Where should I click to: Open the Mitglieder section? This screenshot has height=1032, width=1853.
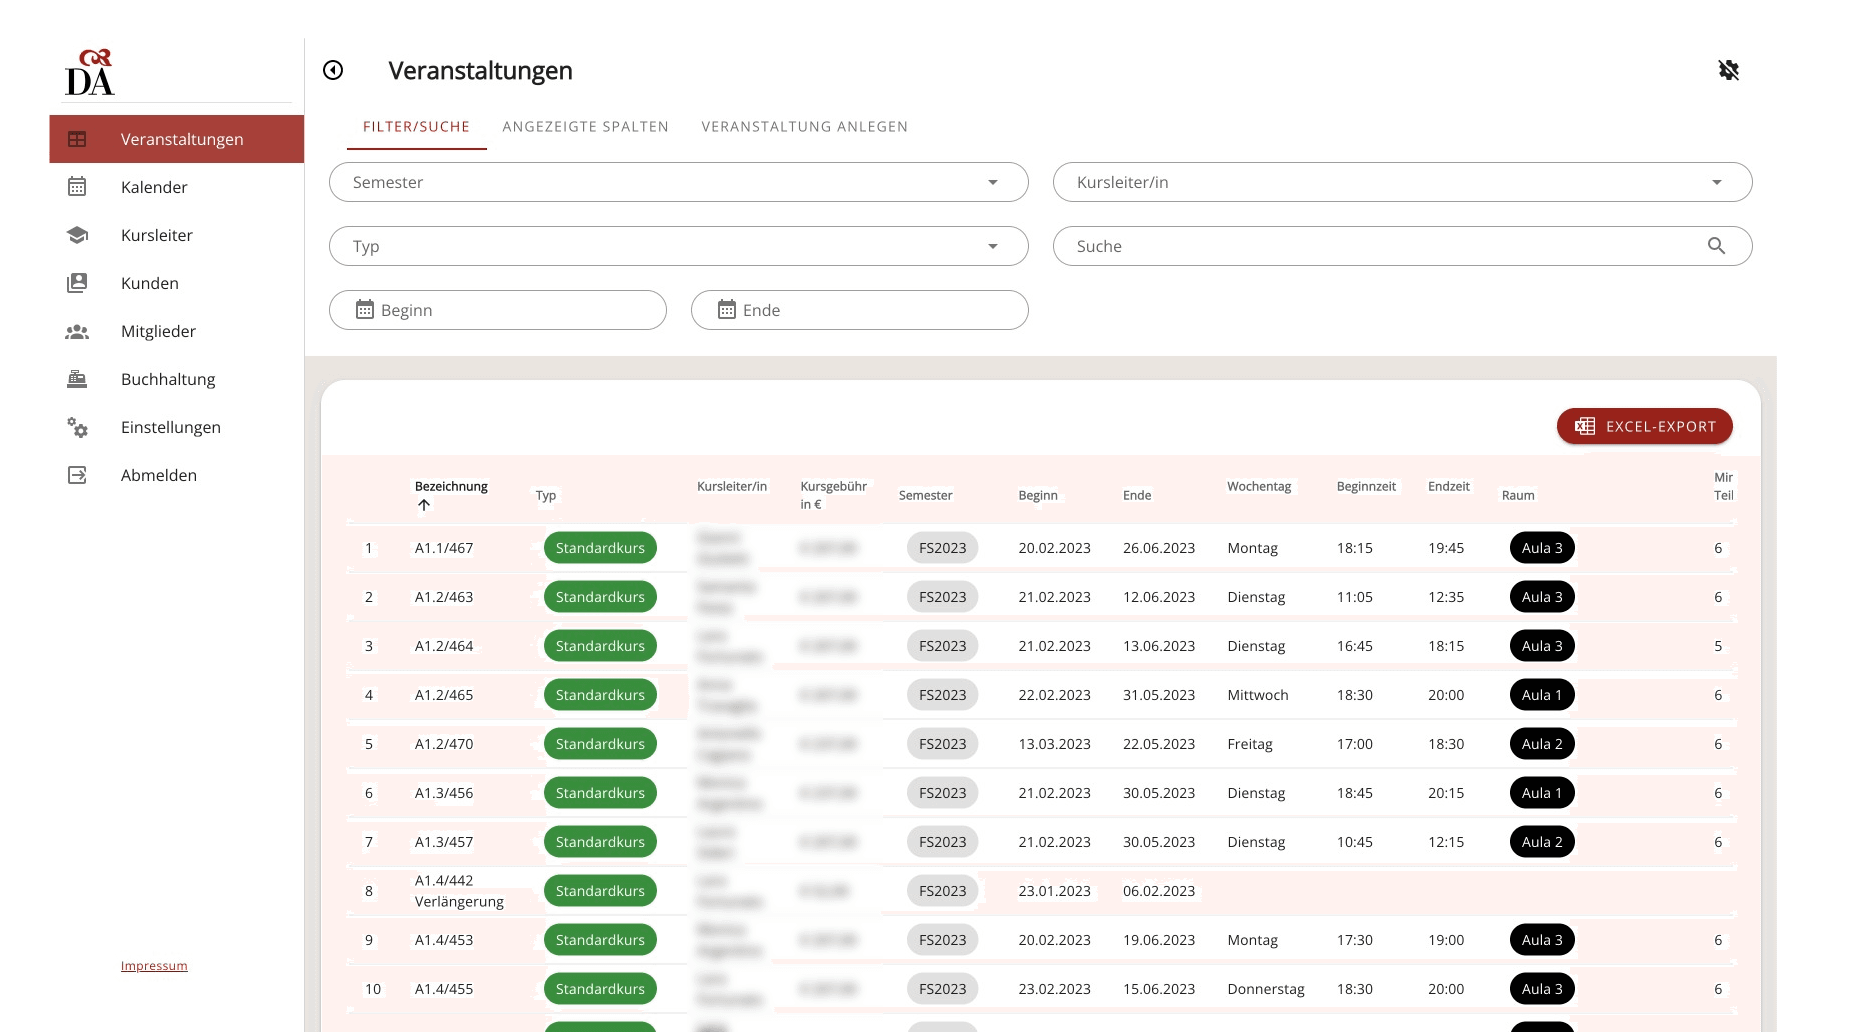pos(158,331)
